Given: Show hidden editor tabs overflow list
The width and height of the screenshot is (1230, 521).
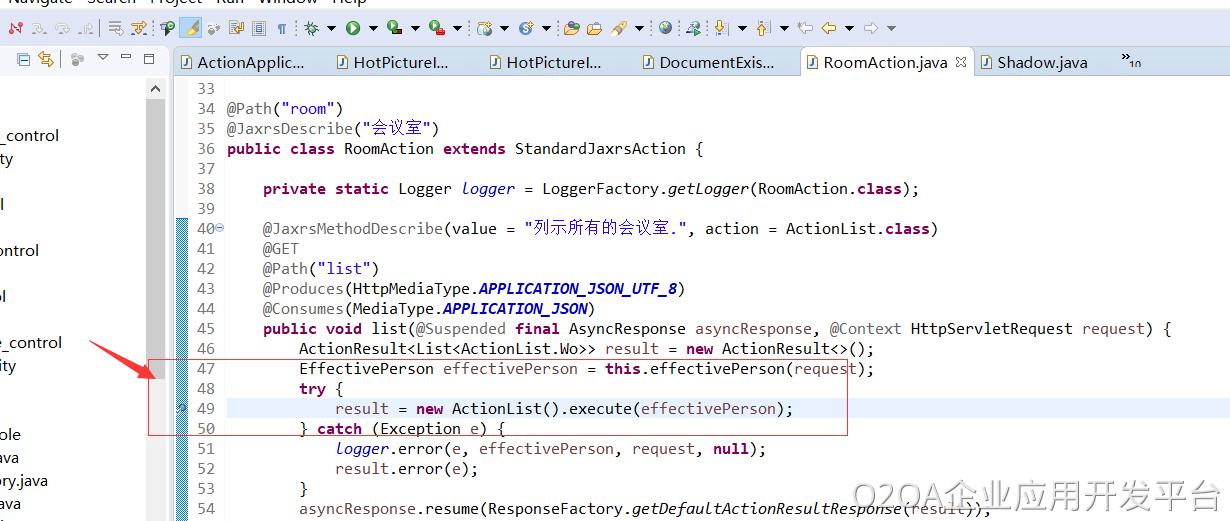Looking at the screenshot, I should point(1130,60).
